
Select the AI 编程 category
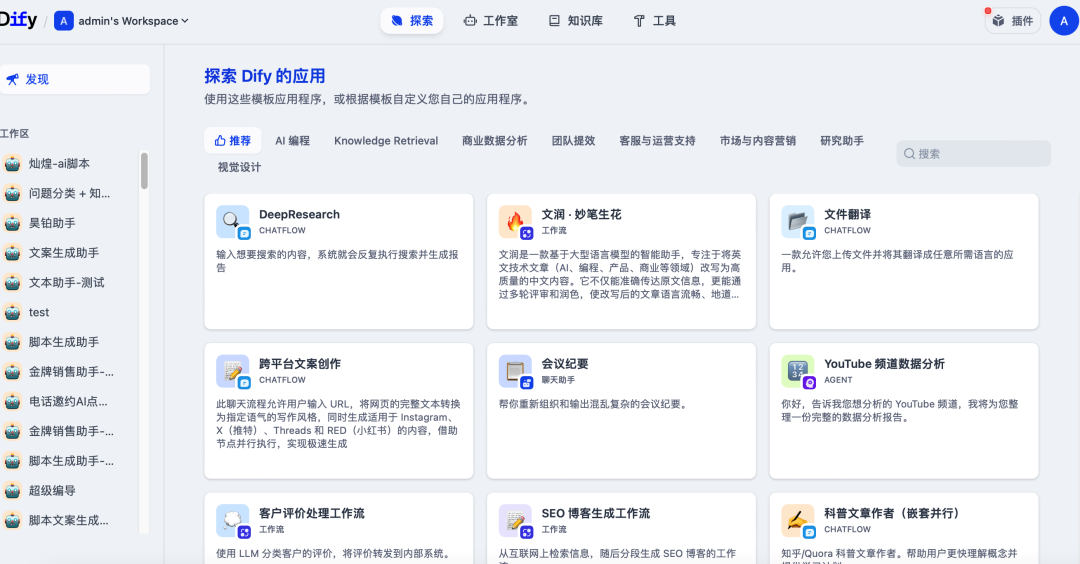293,140
